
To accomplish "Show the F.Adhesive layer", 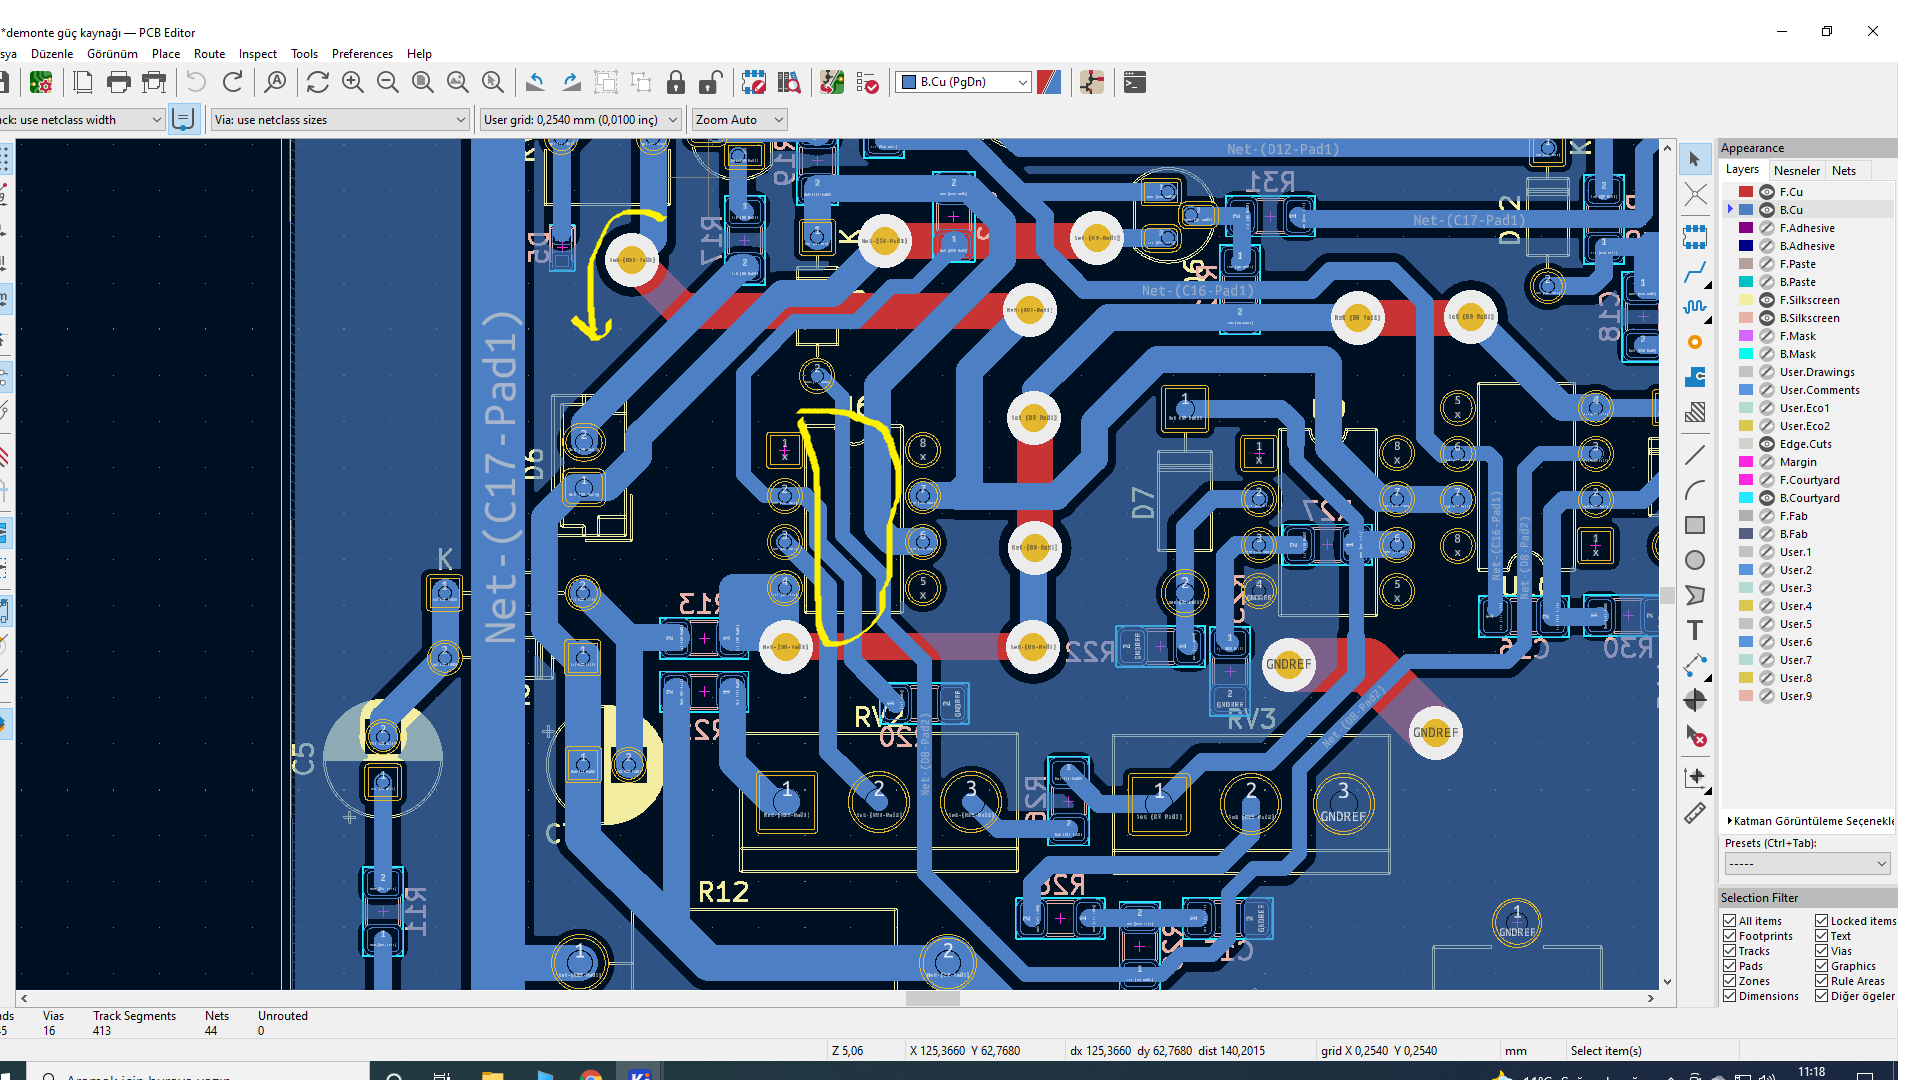I will [1767, 228].
